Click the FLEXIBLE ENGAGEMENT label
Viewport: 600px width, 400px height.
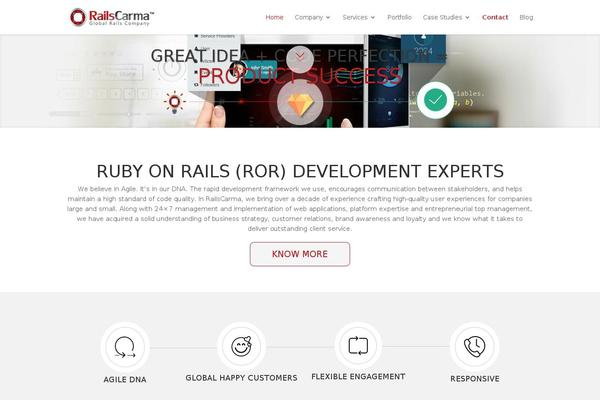coord(358,377)
